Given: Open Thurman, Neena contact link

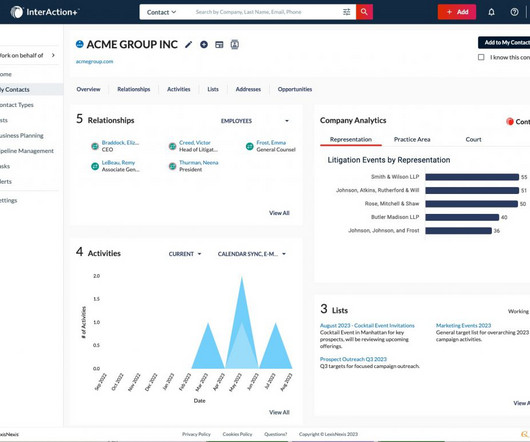Looking at the screenshot, I should (199, 163).
